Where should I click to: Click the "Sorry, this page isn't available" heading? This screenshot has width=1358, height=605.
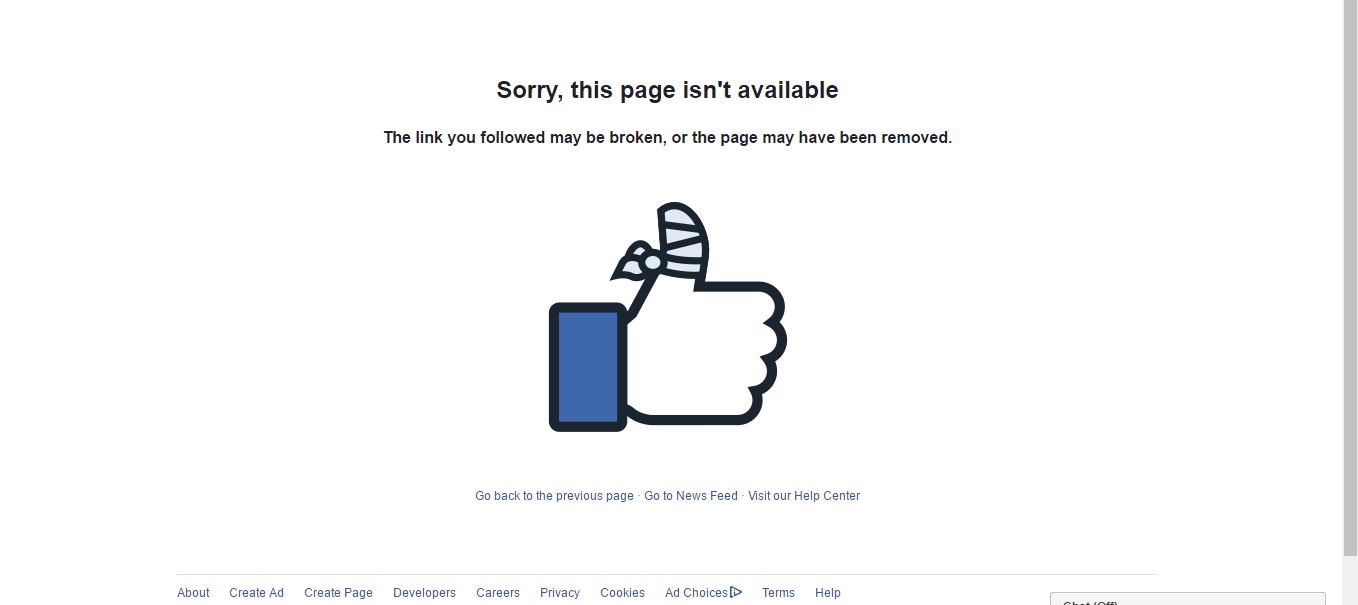[x=668, y=90]
